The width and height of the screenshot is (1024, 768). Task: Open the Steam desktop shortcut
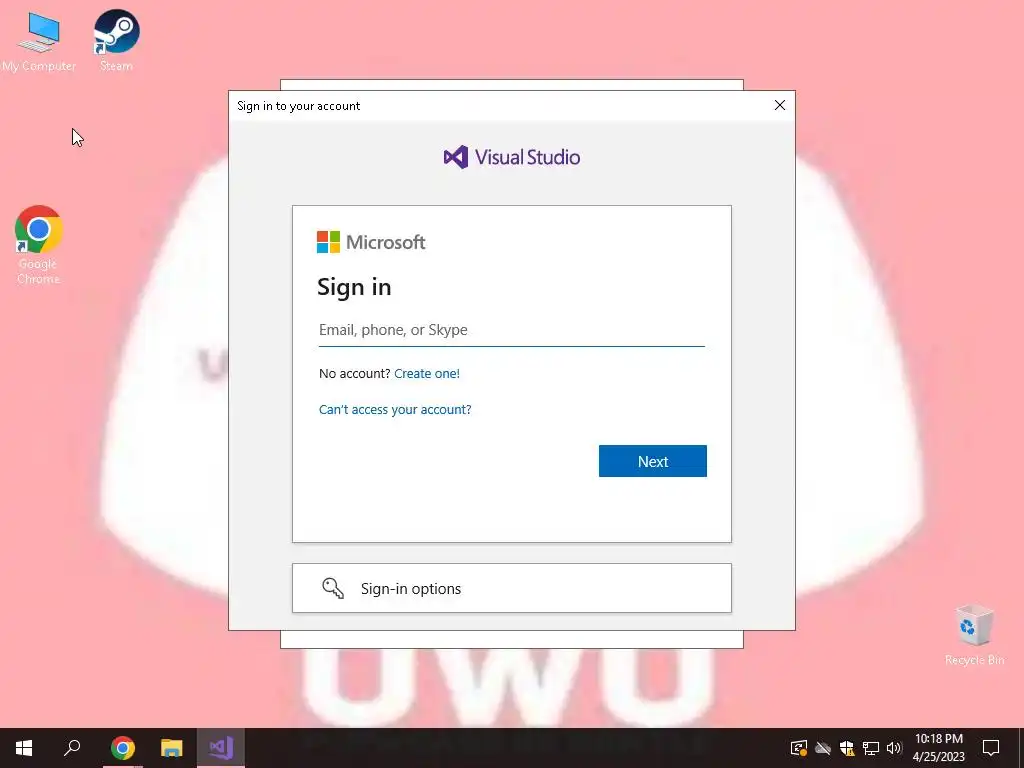coord(116,39)
